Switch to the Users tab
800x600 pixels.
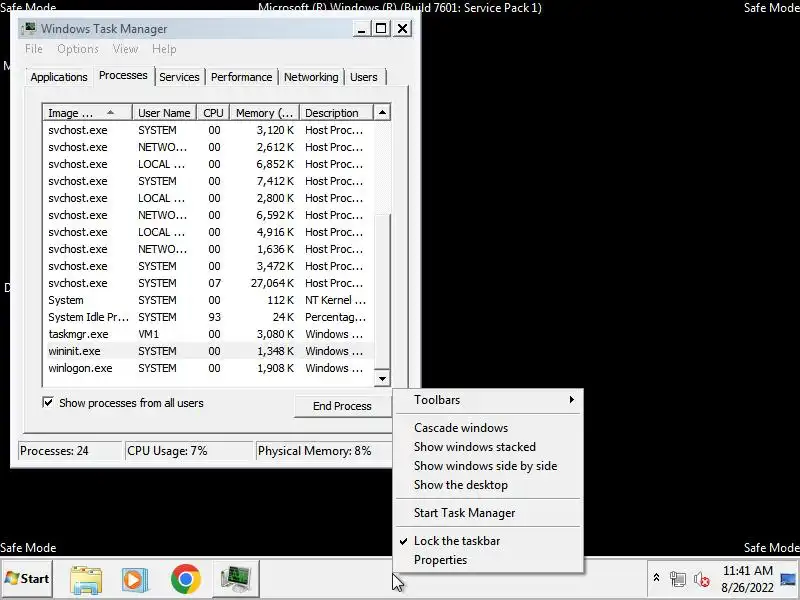tap(364, 77)
